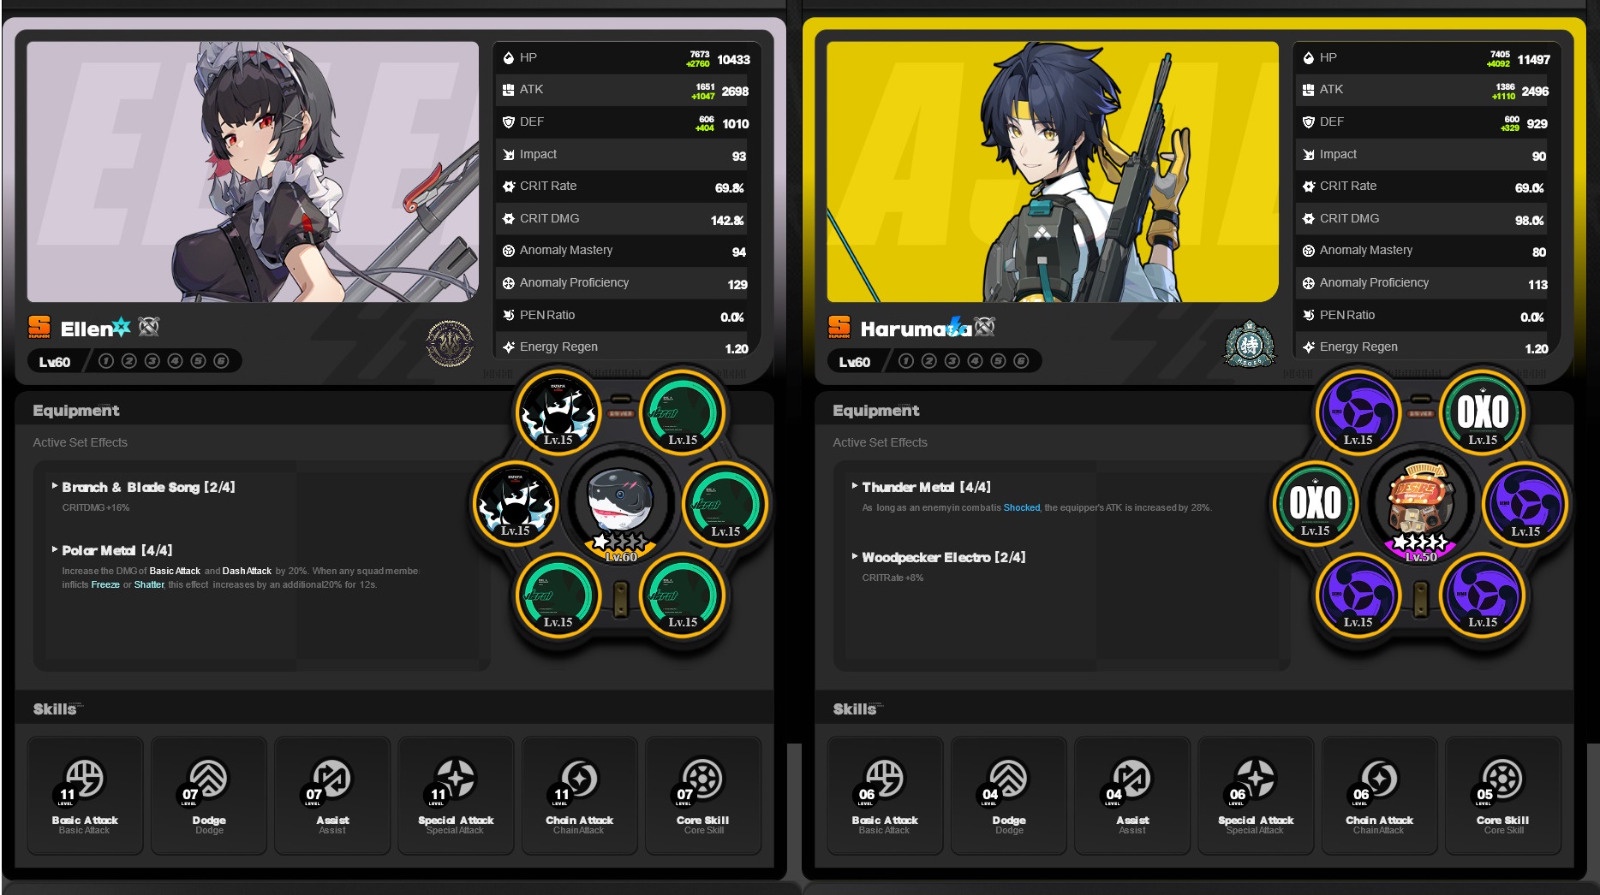Toggle Harumasa's mindscape node 3

[952, 361]
